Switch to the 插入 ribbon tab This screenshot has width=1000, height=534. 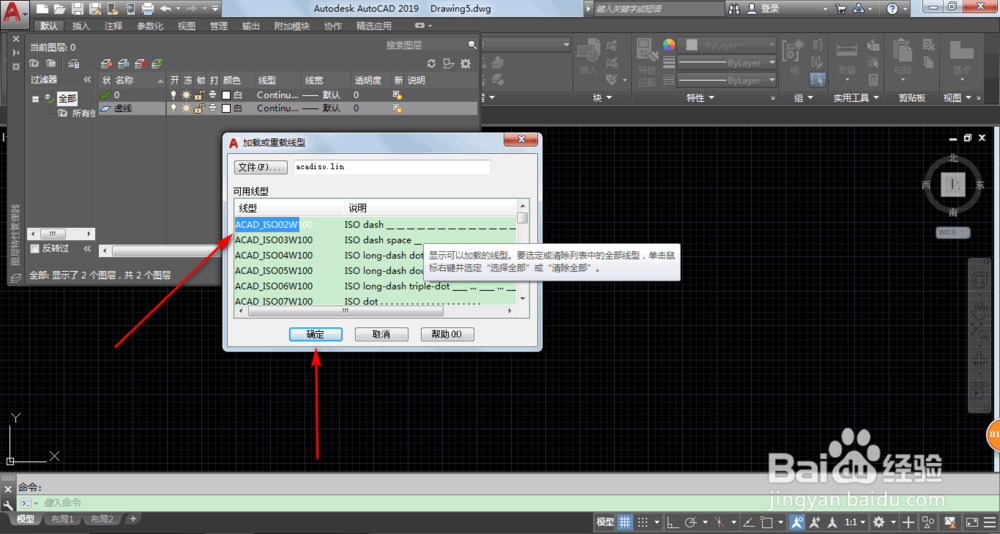pyautogui.click(x=81, y=26)
